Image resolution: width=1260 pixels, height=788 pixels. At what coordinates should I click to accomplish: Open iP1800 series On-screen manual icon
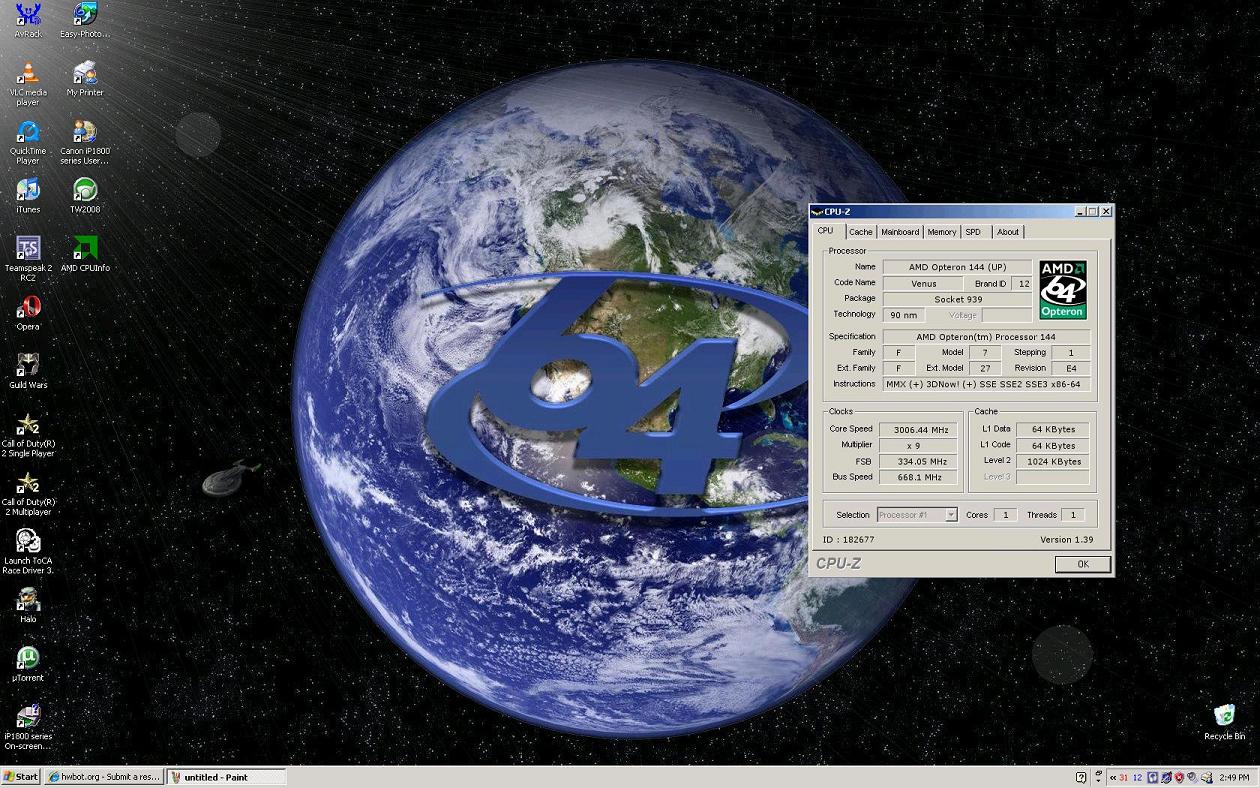[x=28, y=728]
